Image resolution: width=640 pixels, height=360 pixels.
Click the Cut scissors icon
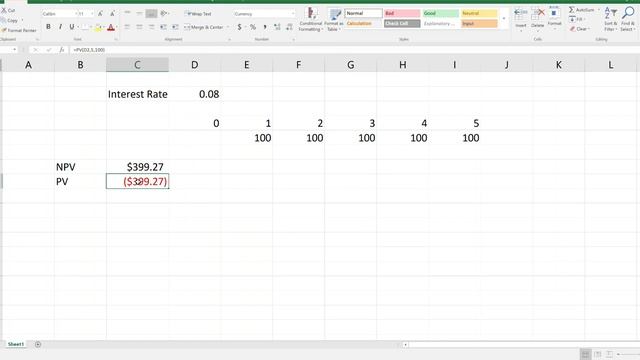(4, 10)
